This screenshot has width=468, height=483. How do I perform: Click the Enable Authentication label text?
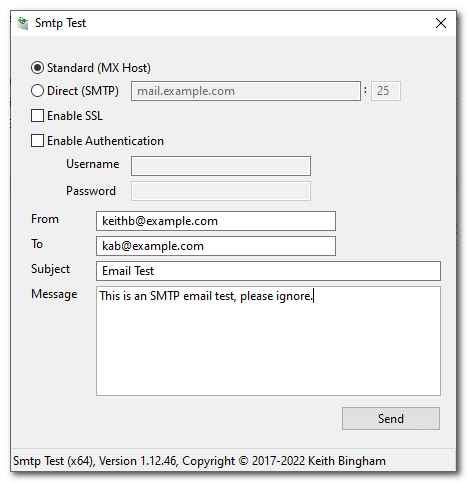(x=105, y=141)
